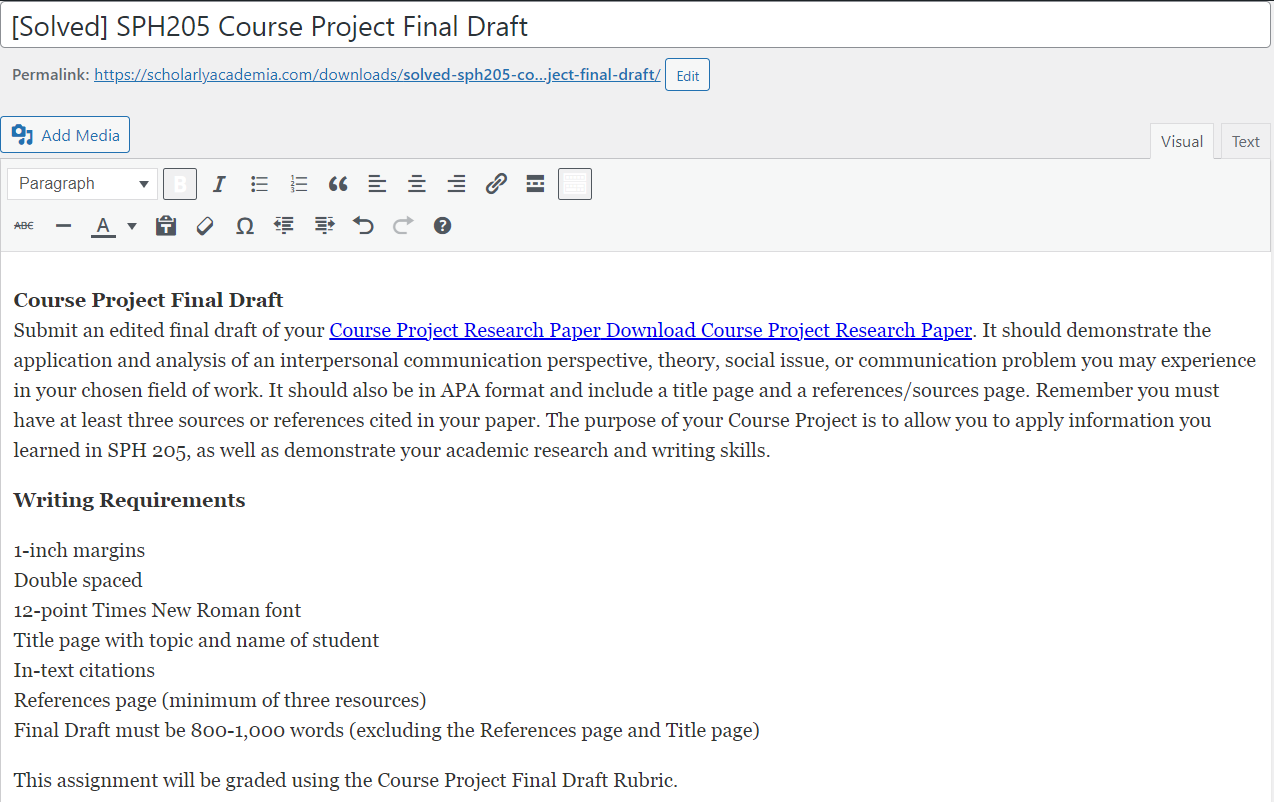Image resolution: width=1274 pixels, height=802 pixels.
Task: Click the '1-inch margins' line
Action: [79, 550]
